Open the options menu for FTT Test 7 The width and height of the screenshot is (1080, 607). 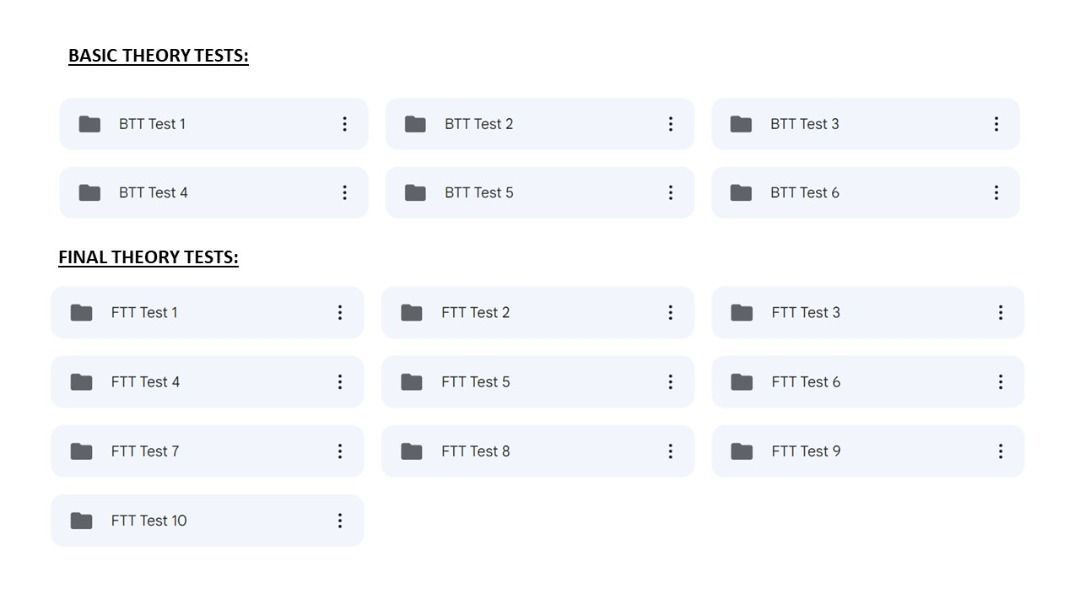(x=340, y=451)
